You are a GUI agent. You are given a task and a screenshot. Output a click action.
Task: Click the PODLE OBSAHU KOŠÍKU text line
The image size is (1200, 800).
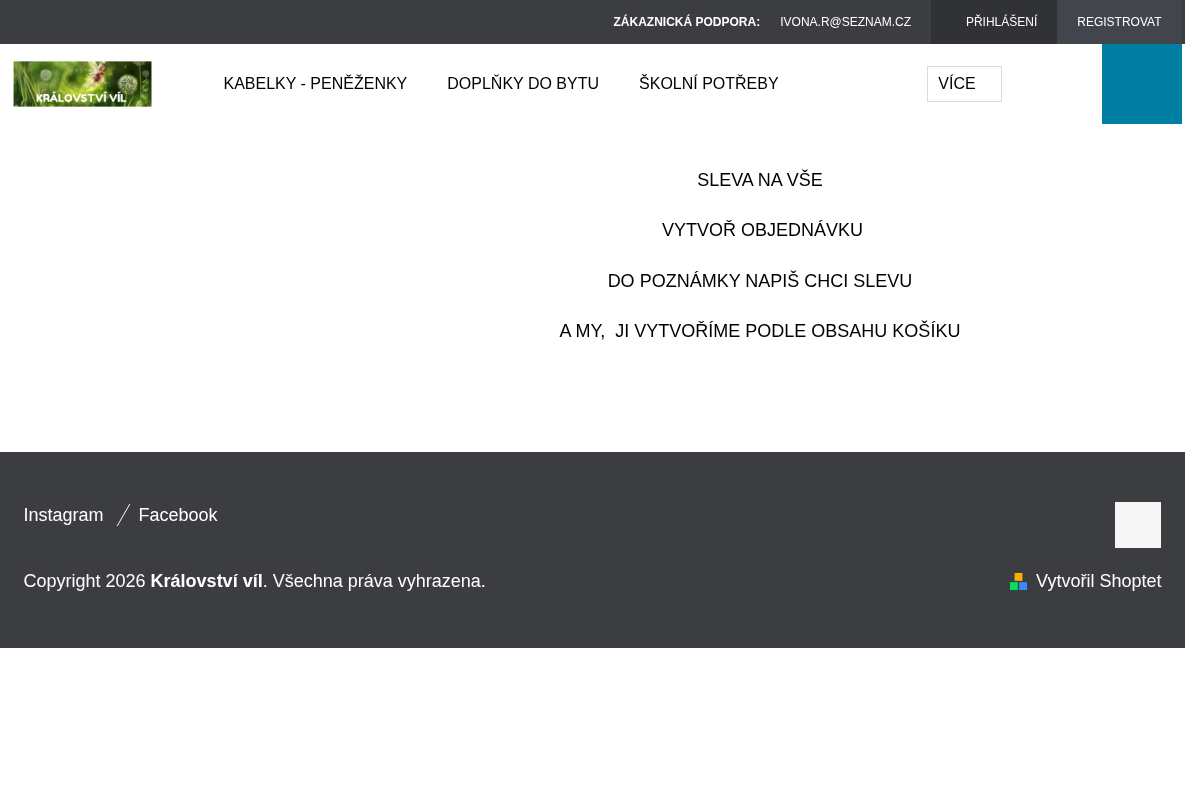click(x=852, y=331)
